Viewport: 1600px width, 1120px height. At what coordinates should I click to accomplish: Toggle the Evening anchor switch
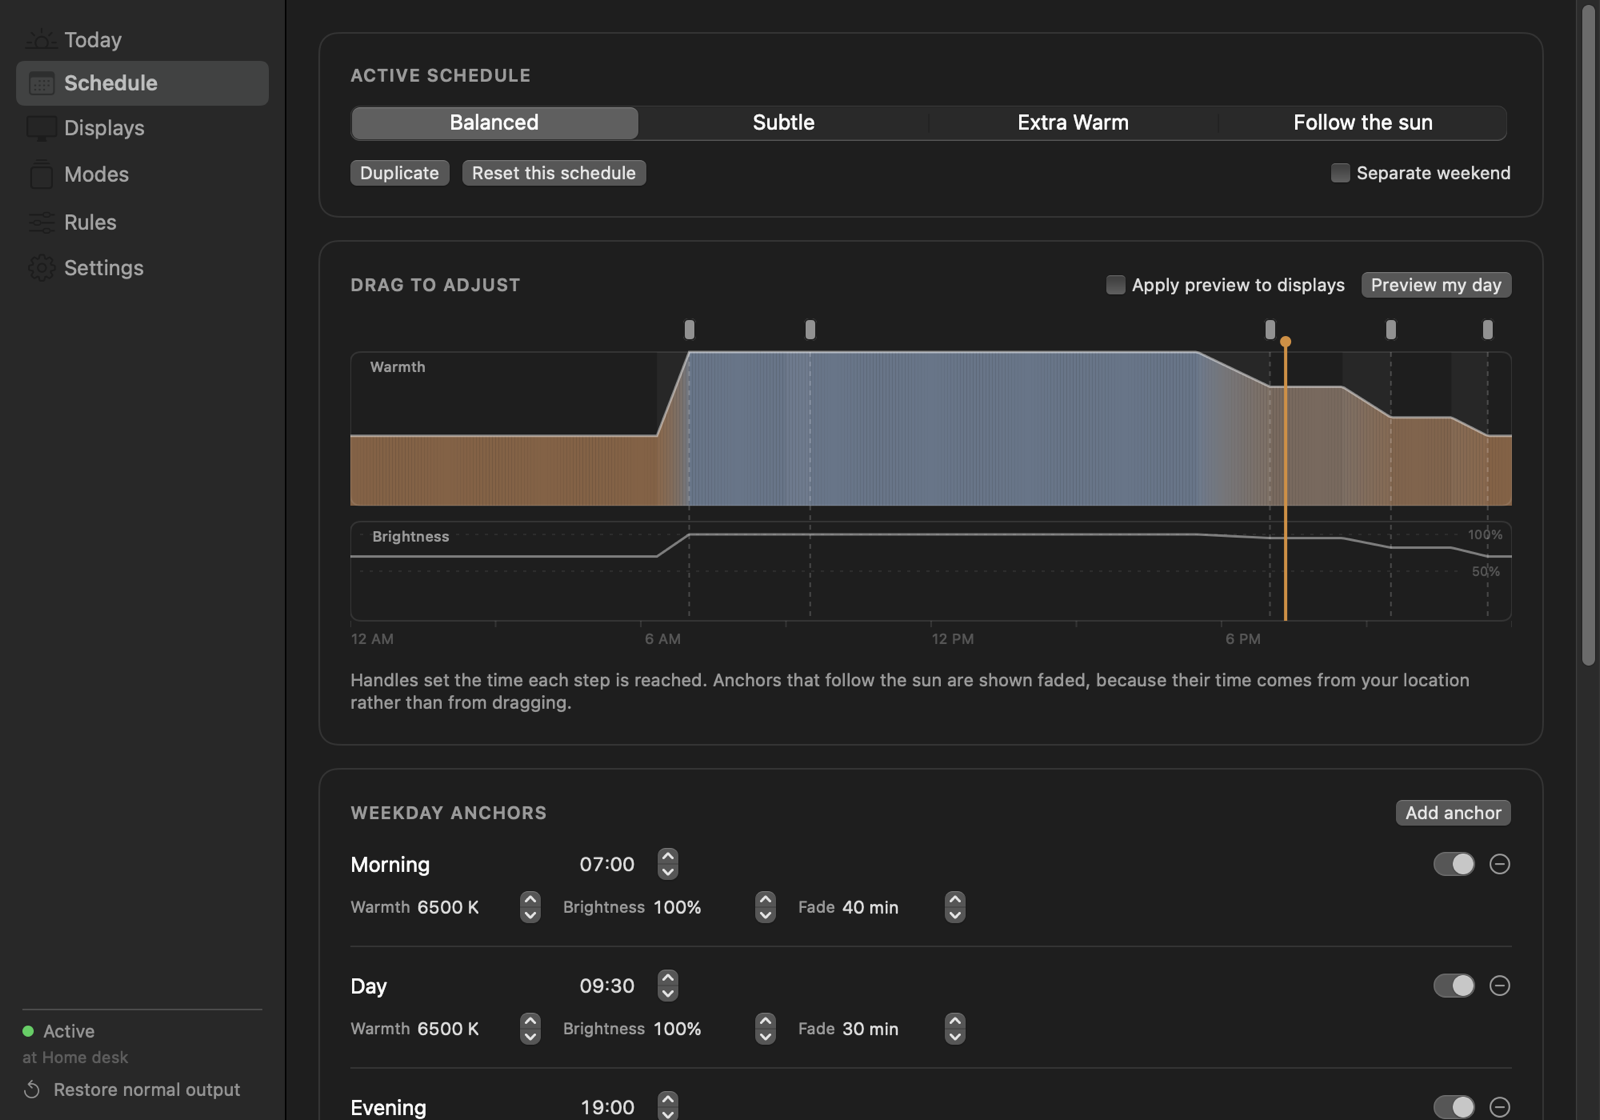pos(1454,1107)
